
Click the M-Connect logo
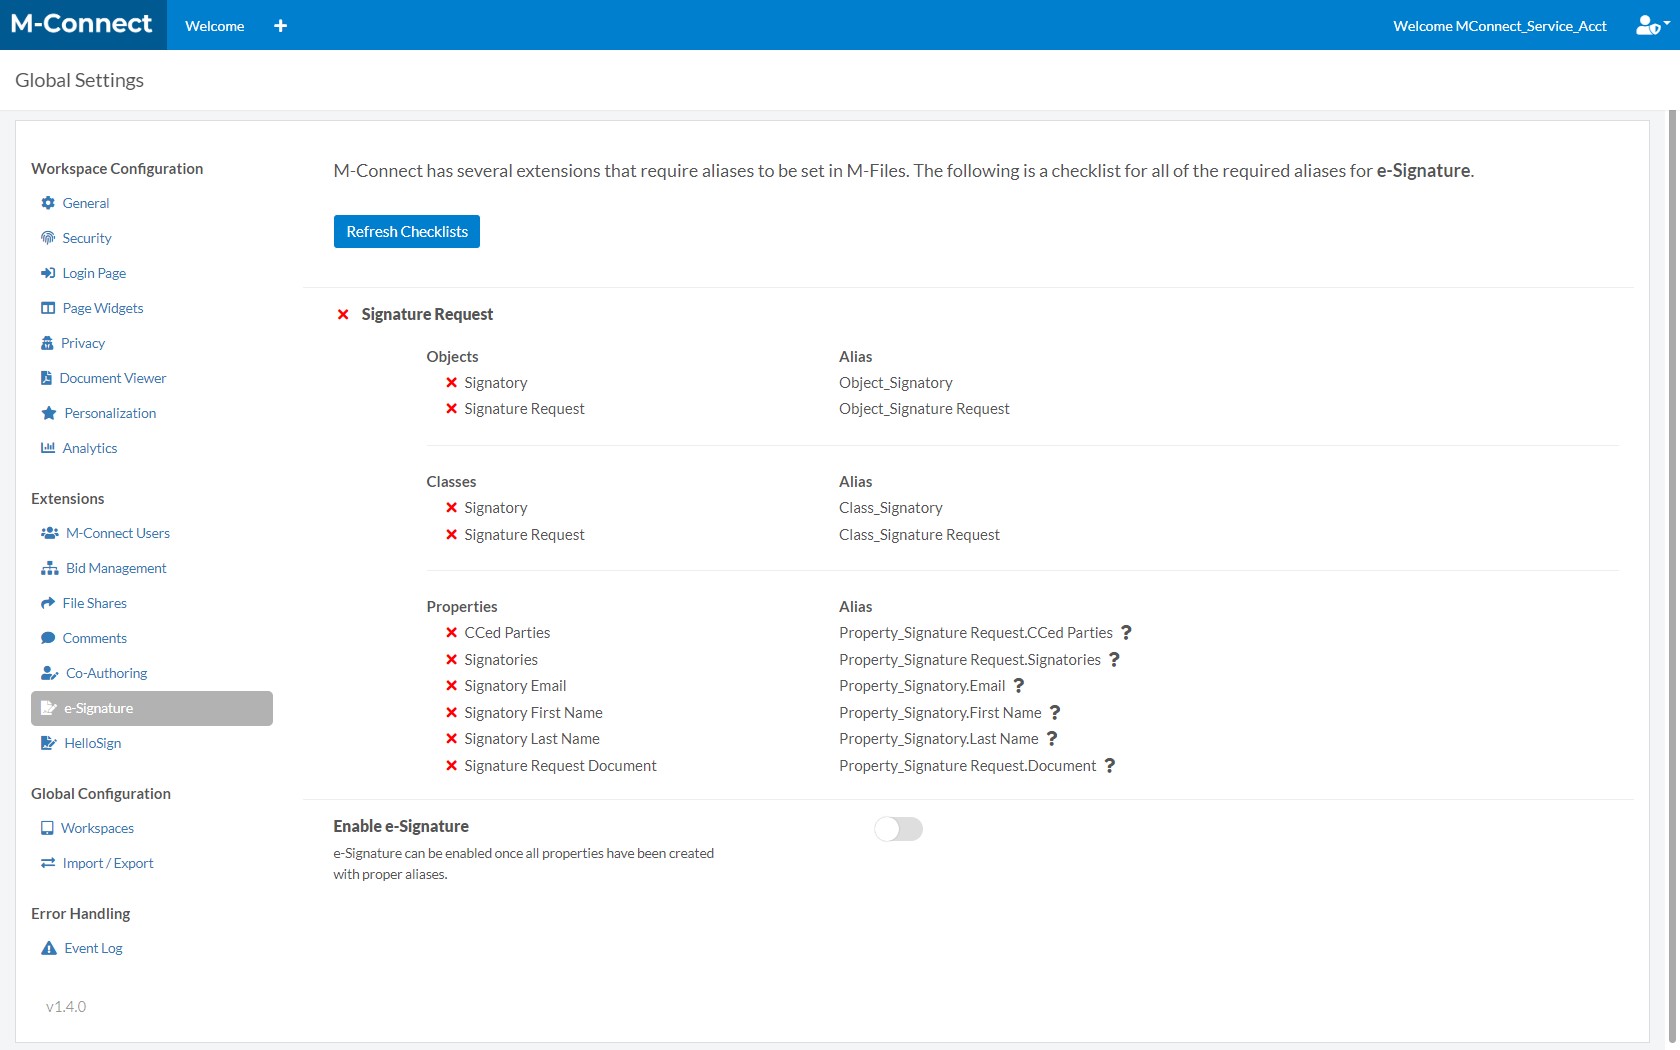click(82, 24)
